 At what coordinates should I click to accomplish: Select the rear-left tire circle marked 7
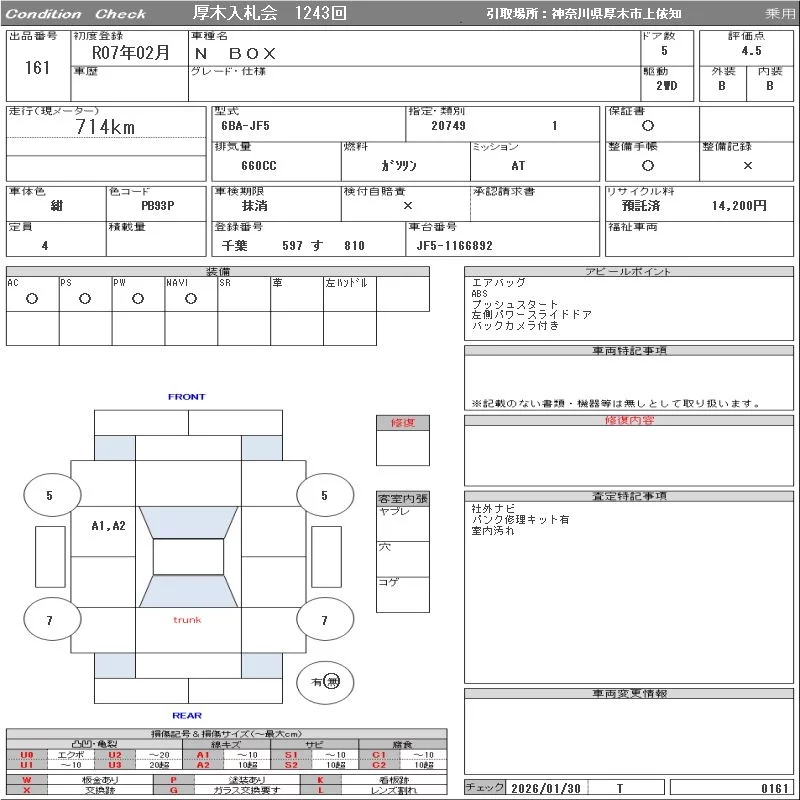click(49, 621)
